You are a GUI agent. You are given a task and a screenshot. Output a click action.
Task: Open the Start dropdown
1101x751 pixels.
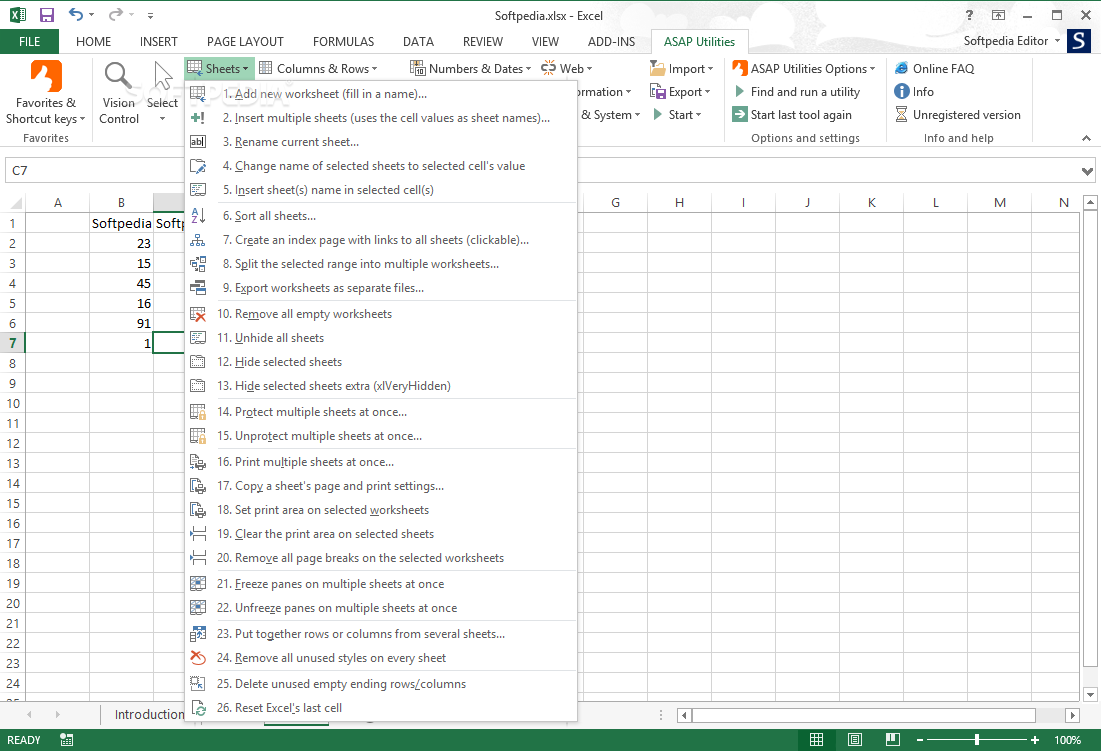[678, 114]
